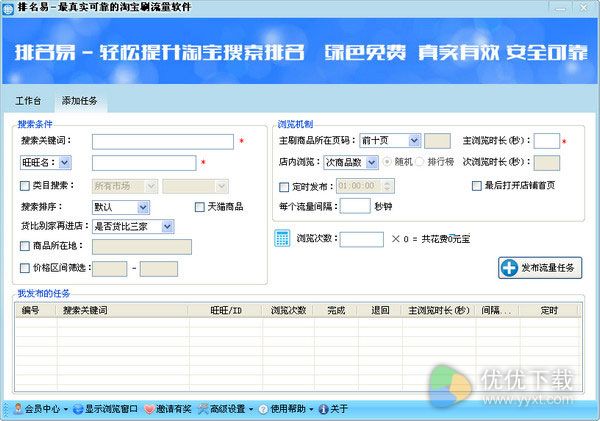600x421 pixels.
Task: Click the 发布流量任务 button
Action: (540, 268)
